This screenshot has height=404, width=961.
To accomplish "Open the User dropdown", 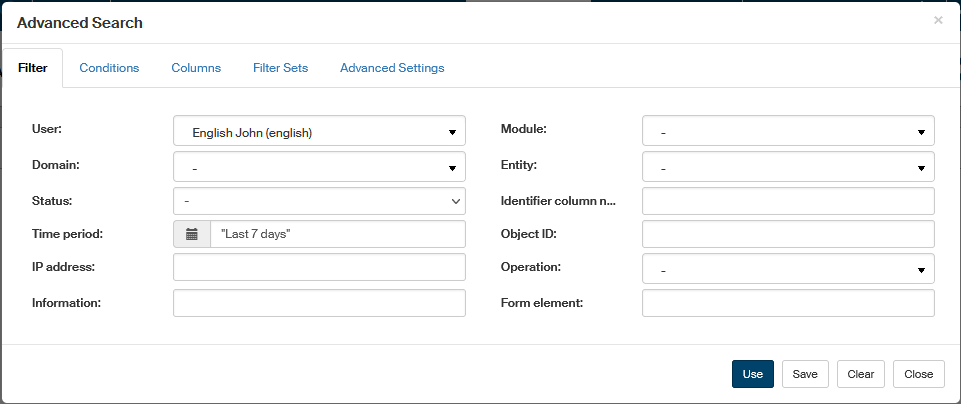I will click(x=319, y=132).
